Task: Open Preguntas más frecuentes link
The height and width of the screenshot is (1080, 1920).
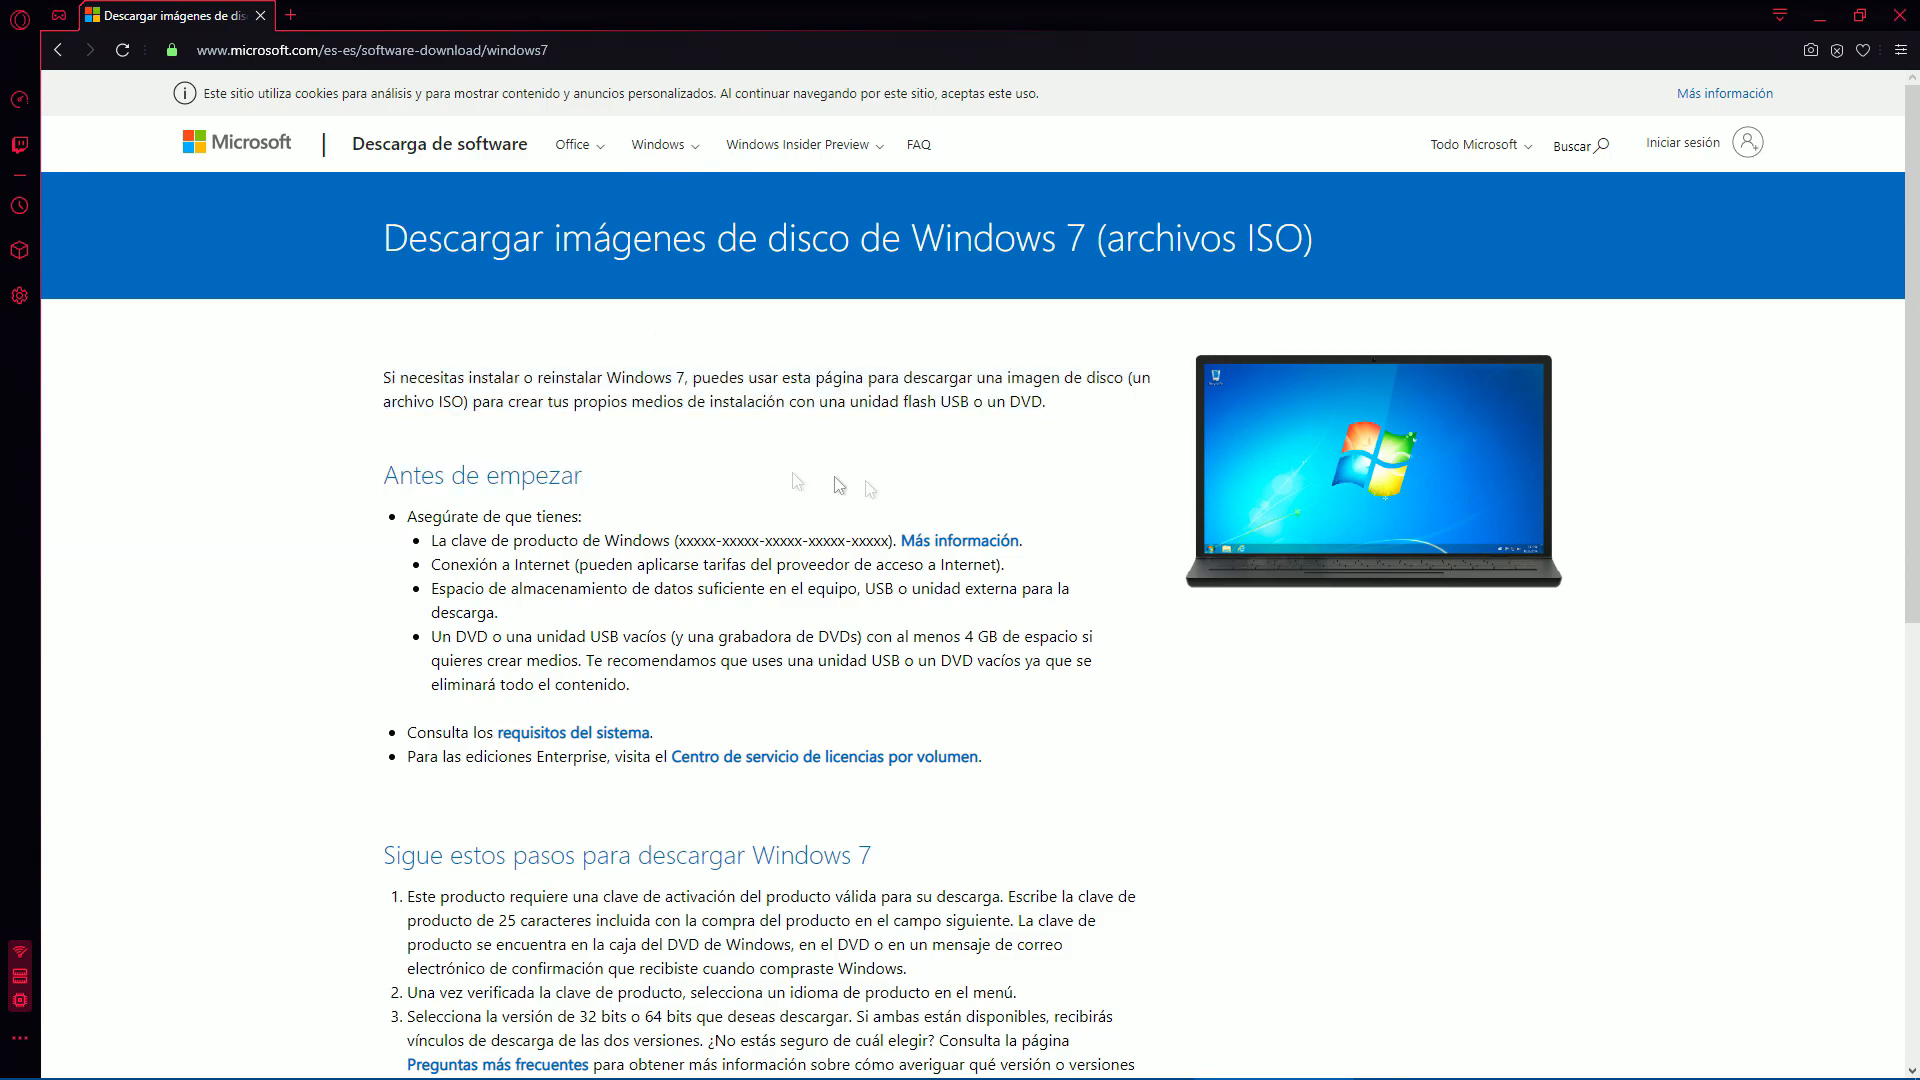Action: click(x=498, y=1065)
